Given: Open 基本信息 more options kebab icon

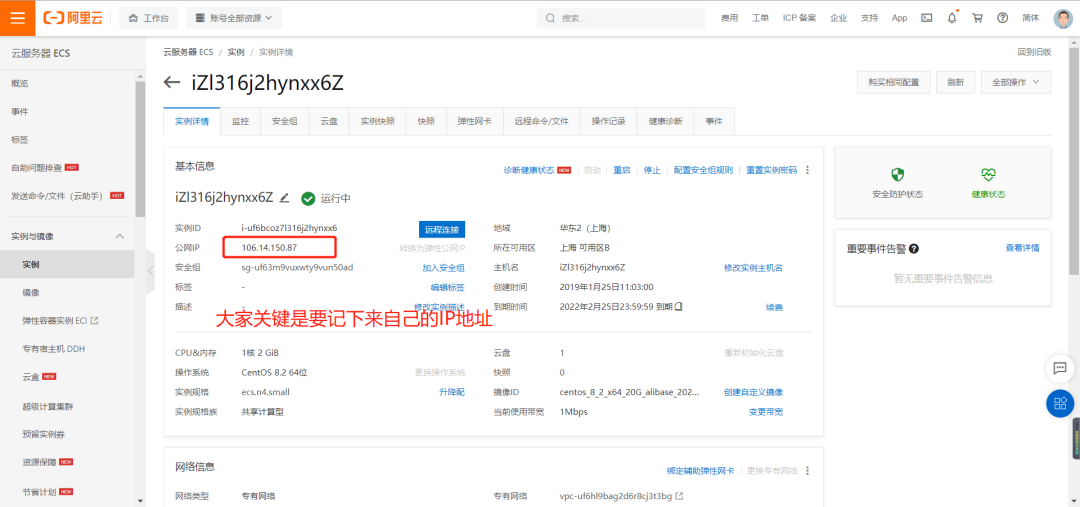Looking at the screenshot, I should [x=808, y=170].
